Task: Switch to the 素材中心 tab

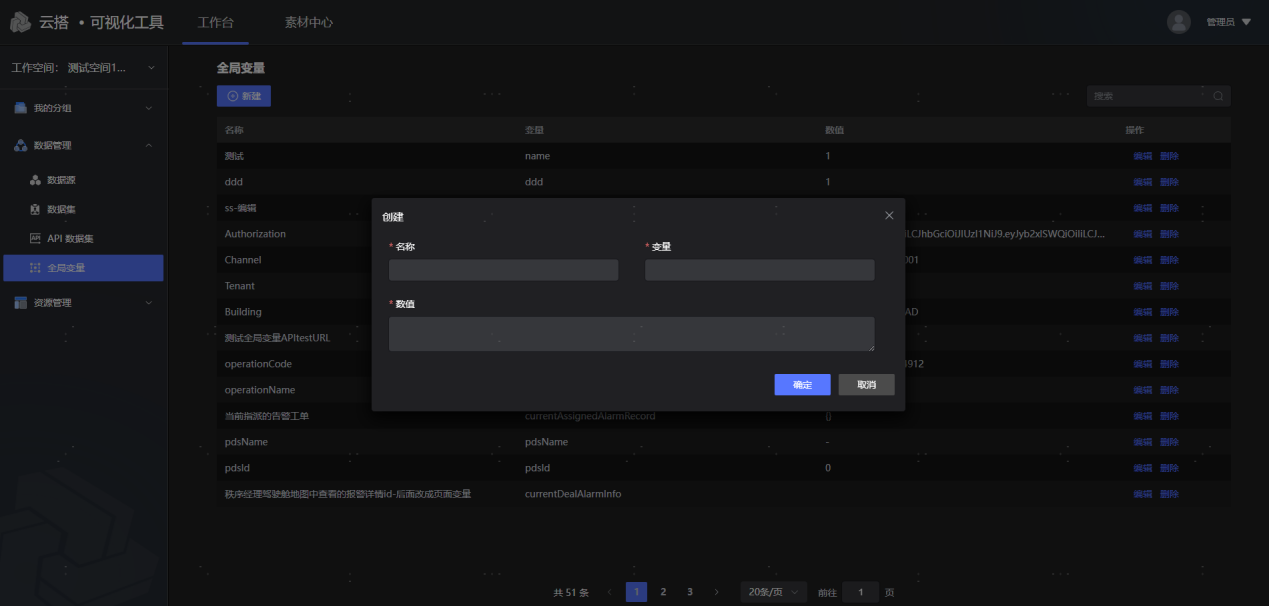Action: (309, 22)
